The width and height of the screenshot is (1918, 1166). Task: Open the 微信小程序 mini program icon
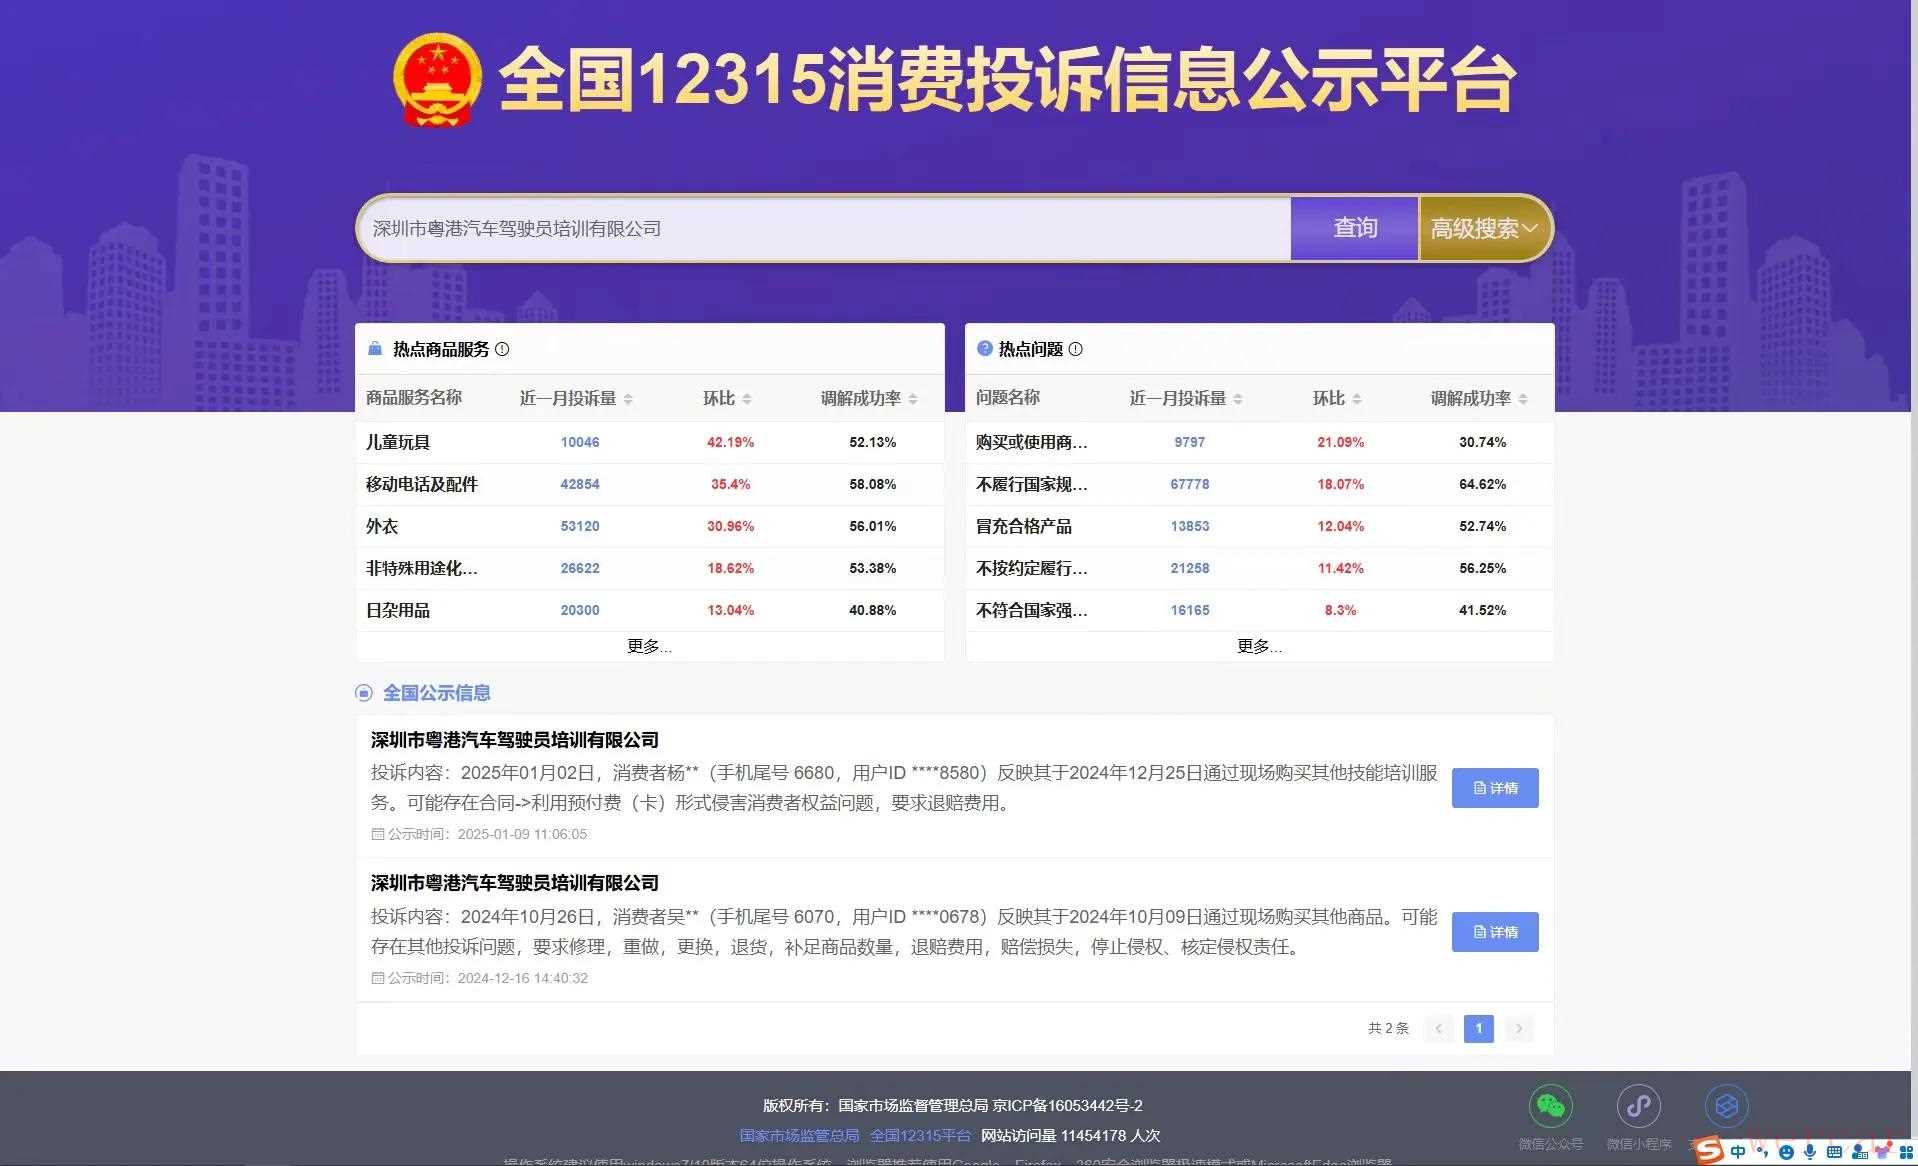[1638, 1106]
